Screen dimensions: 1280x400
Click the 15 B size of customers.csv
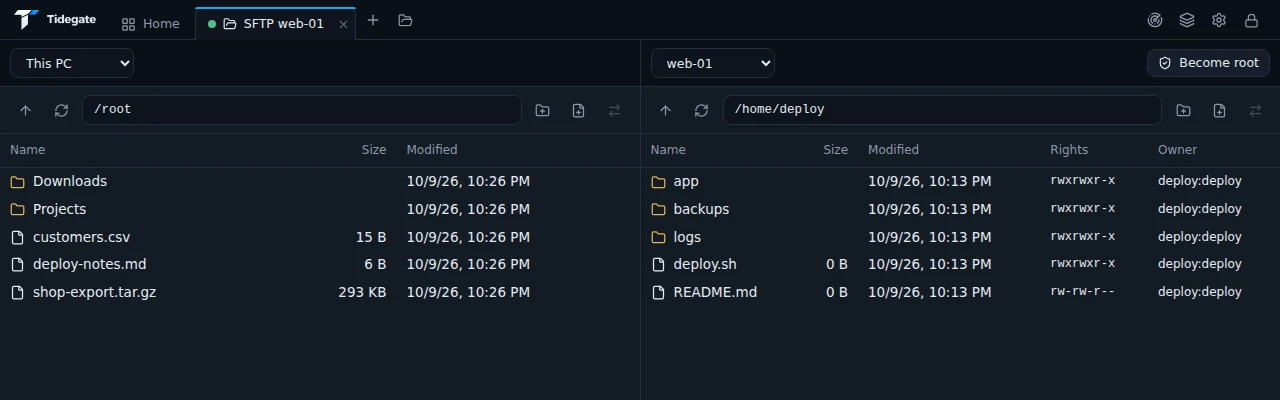pos(371,237)
